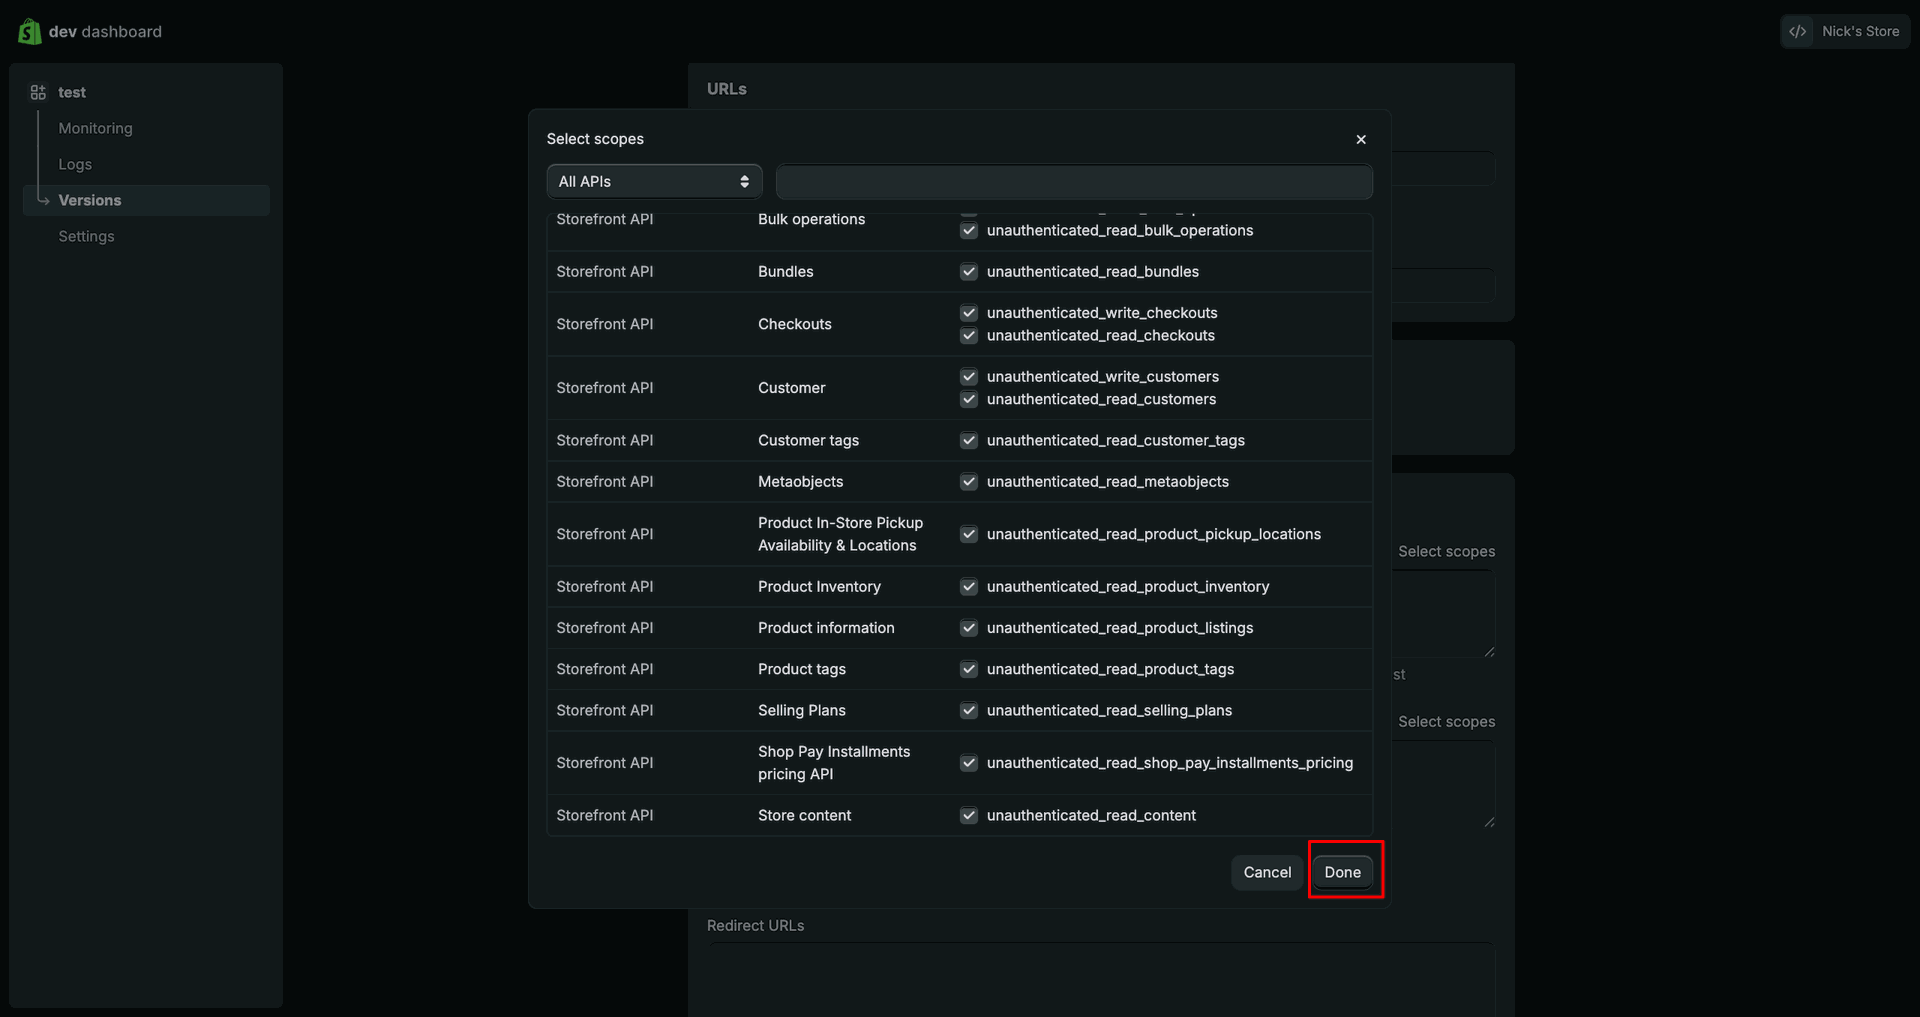Uncheck unauthenticated_read_product_pickup_locations
Viewport: 1920px width, 1017px height.
point(969,535)
